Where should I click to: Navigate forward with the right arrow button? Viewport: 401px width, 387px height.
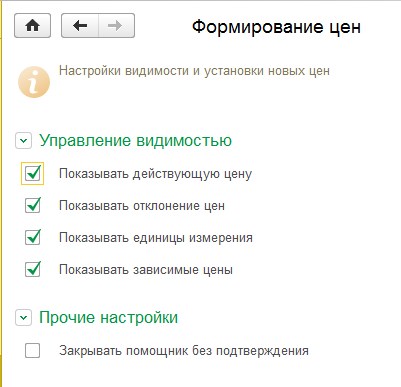[117, 26]
